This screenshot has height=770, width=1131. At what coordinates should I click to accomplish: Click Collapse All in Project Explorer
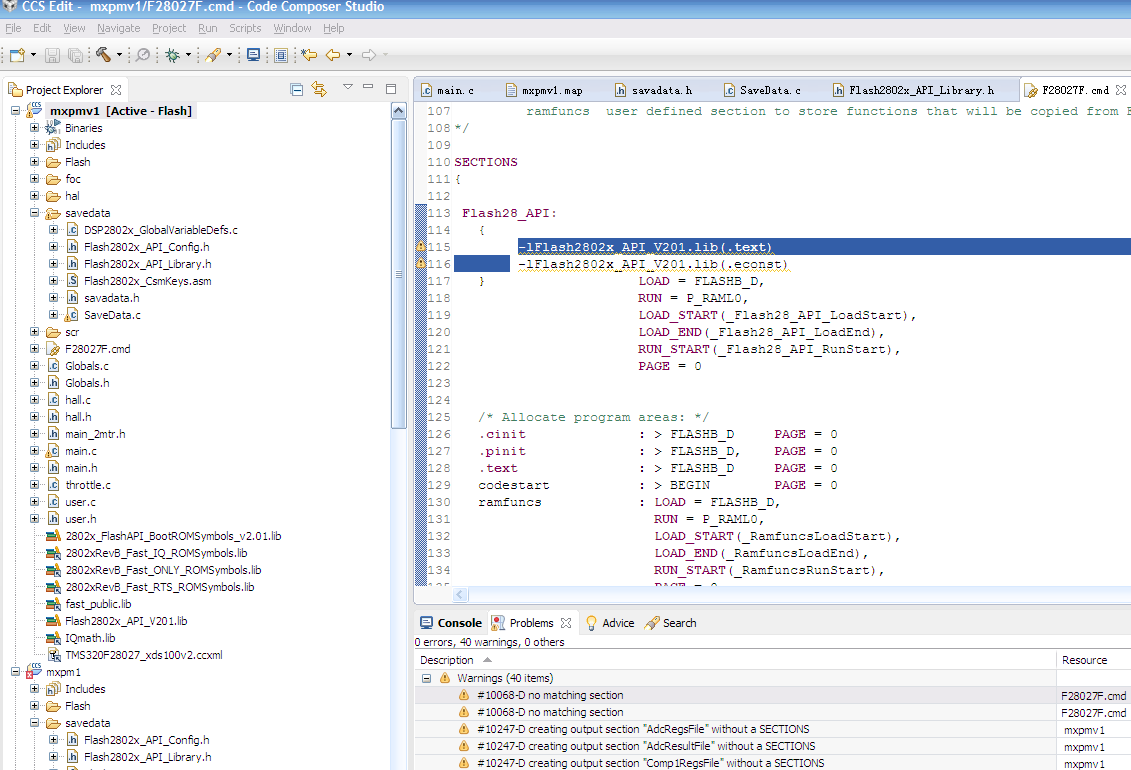(297, 89)
